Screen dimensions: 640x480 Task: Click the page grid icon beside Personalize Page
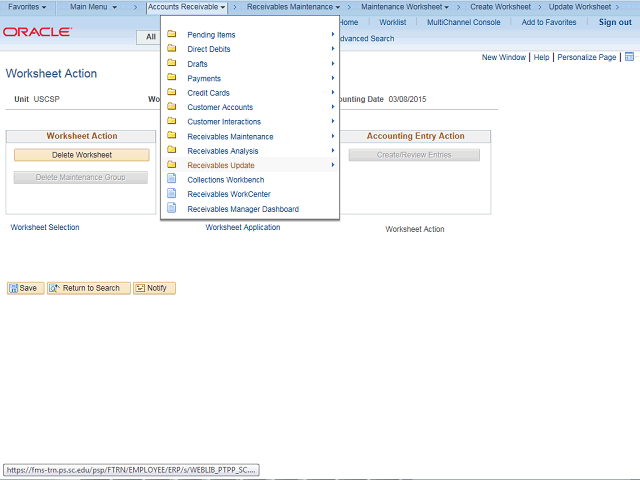click(629, 57)
